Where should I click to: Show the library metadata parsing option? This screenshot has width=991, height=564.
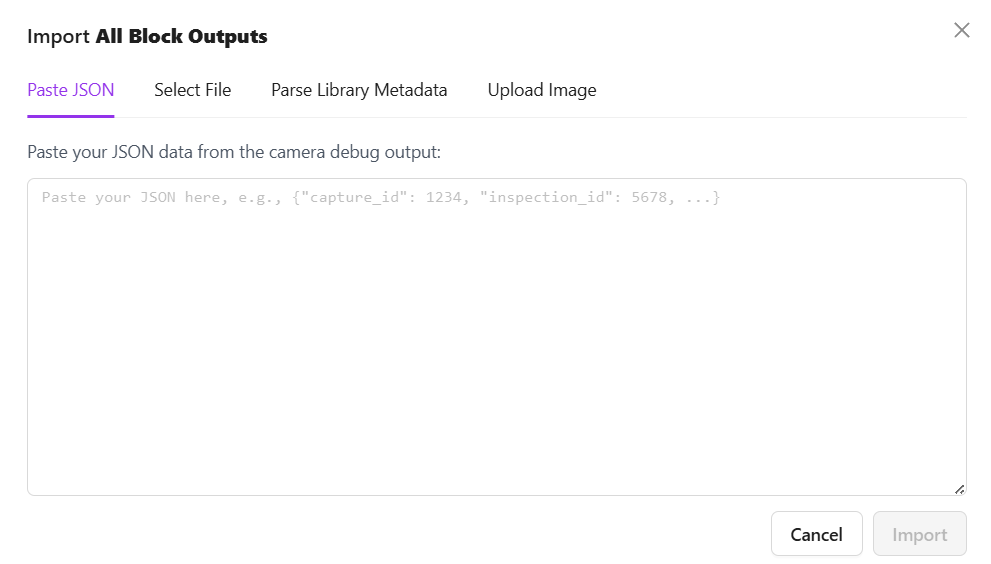tap(359, 90)
